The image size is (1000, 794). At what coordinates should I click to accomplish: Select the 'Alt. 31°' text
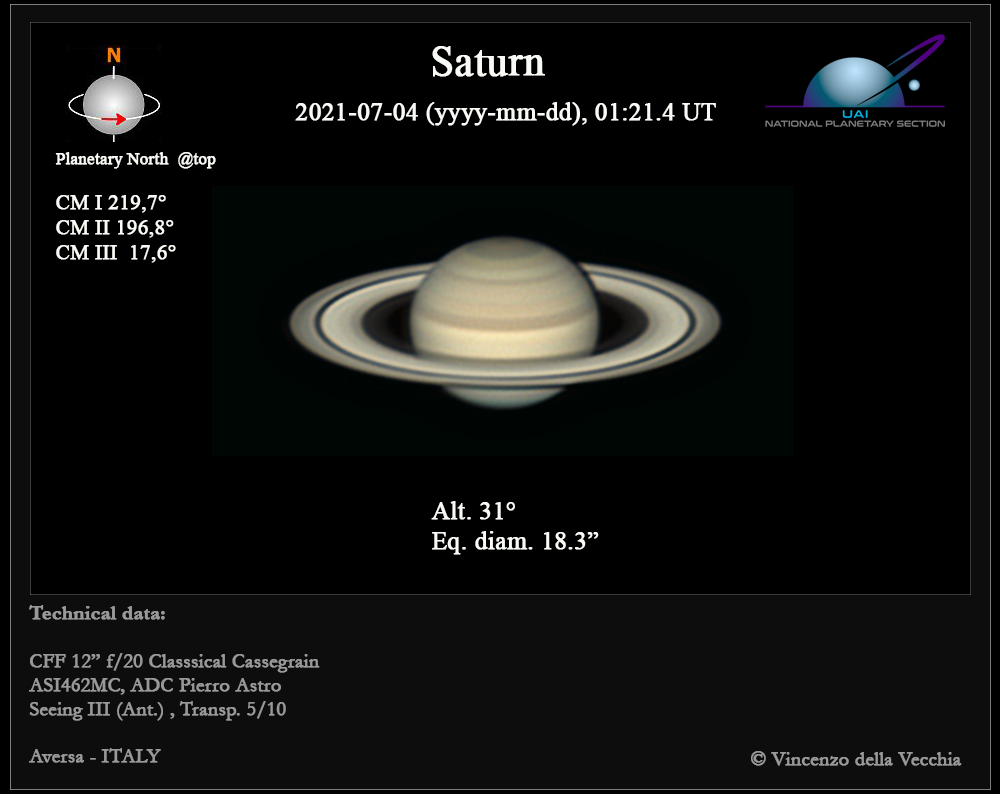[x=473, y=511]
